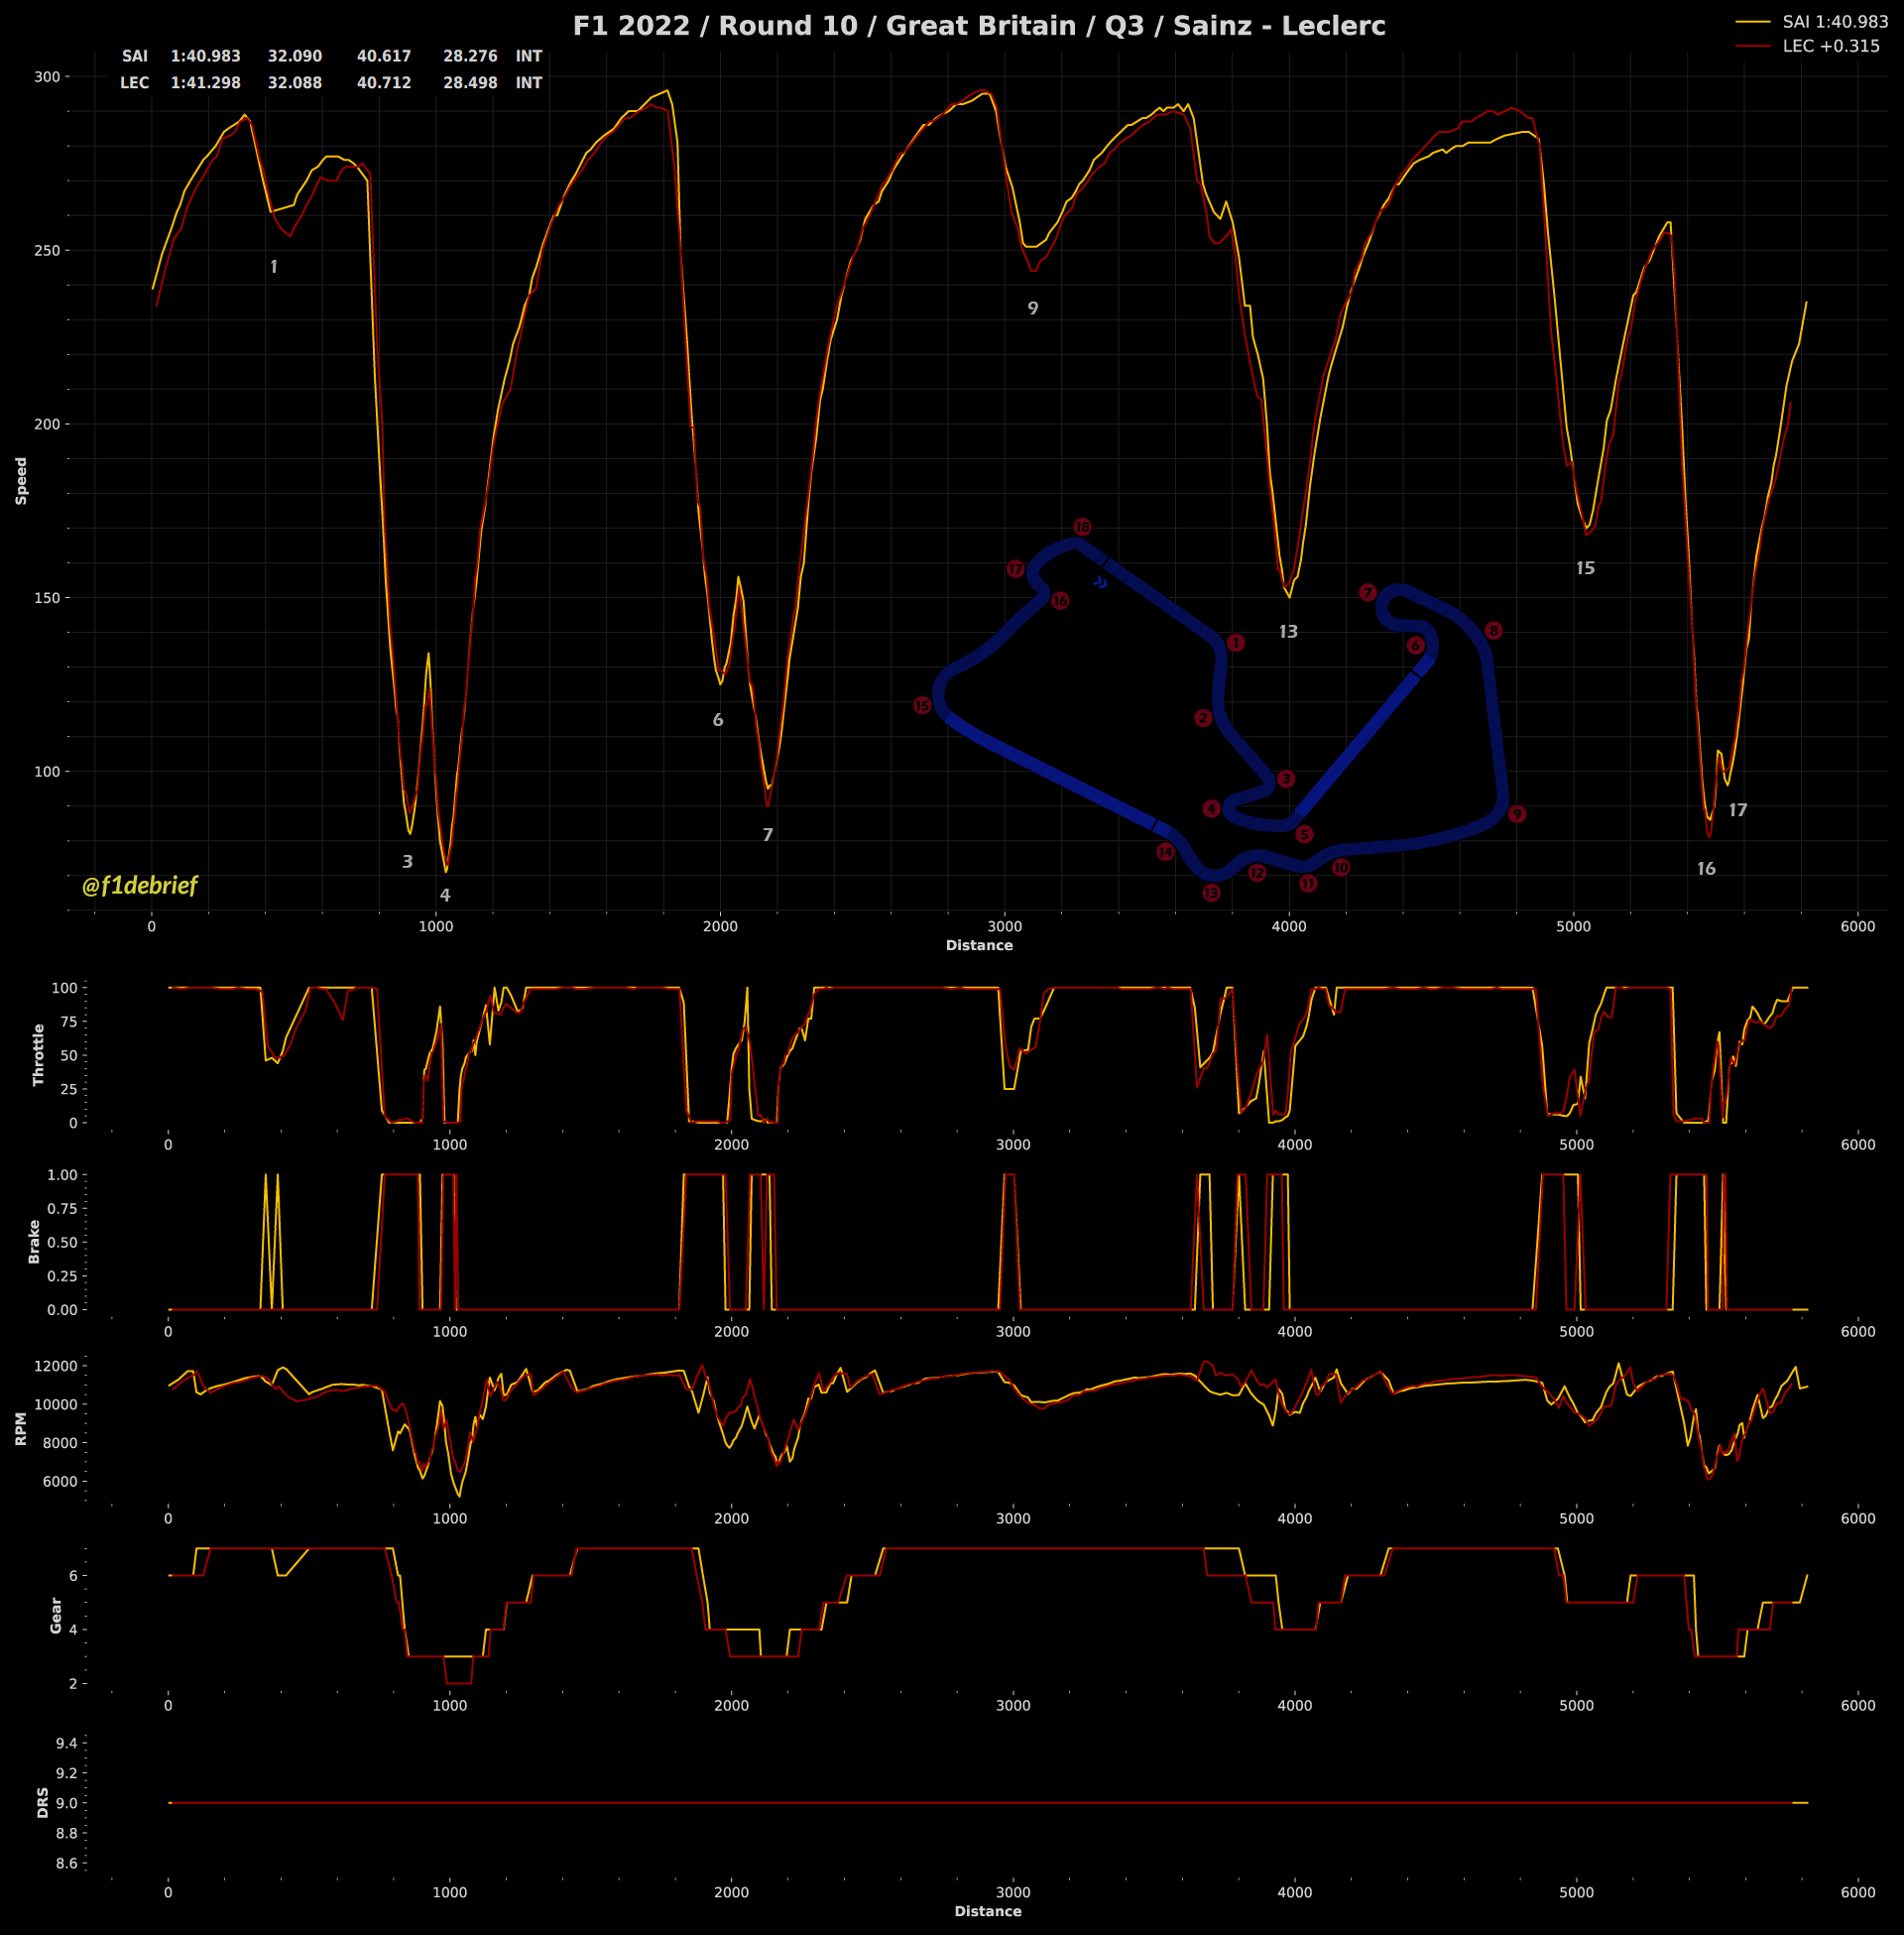Click the turn 10 marker on the track map
The image size is (1904, 1935).
point(1341,867)
